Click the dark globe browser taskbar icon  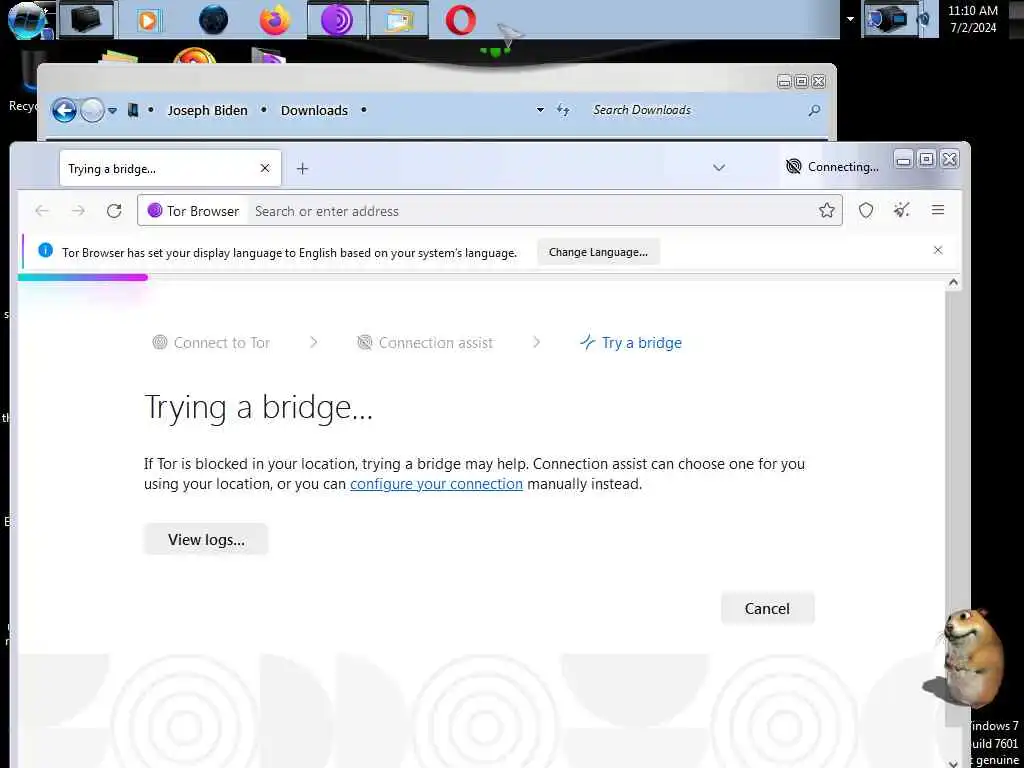(x=214, y=20)
